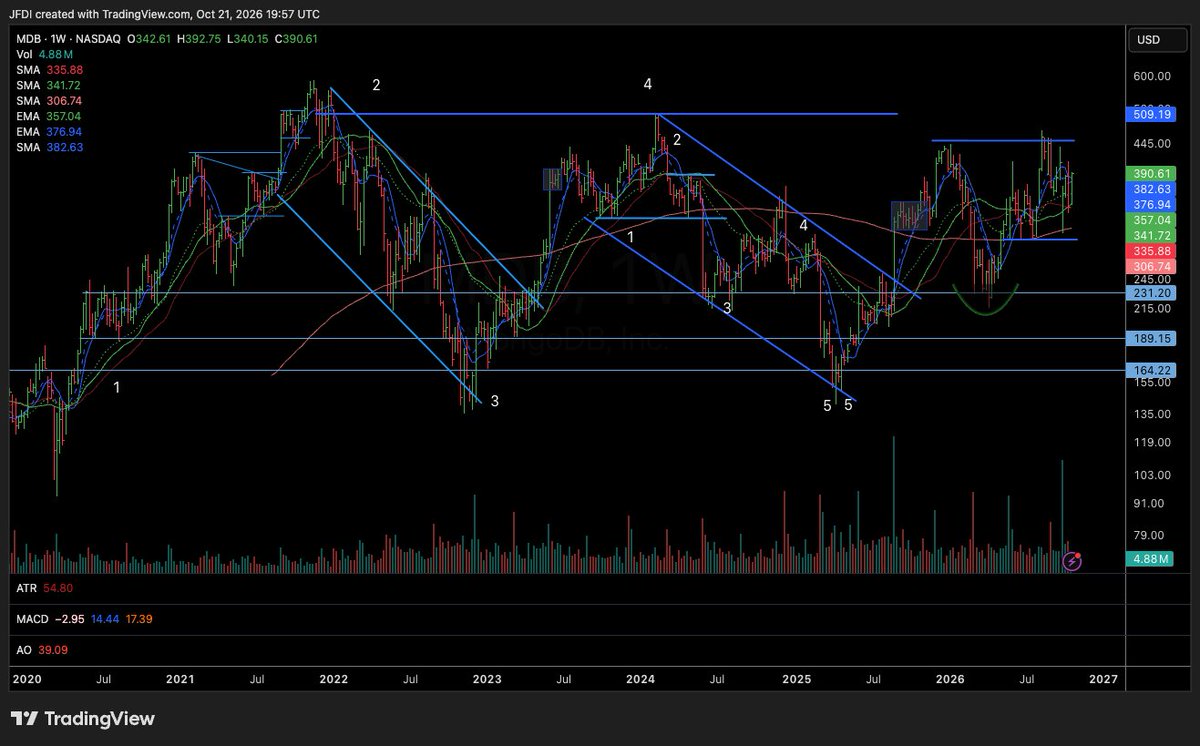Click the purple lightning bolt icon
The image size is (1200, 746).
tap(1072, 561)
